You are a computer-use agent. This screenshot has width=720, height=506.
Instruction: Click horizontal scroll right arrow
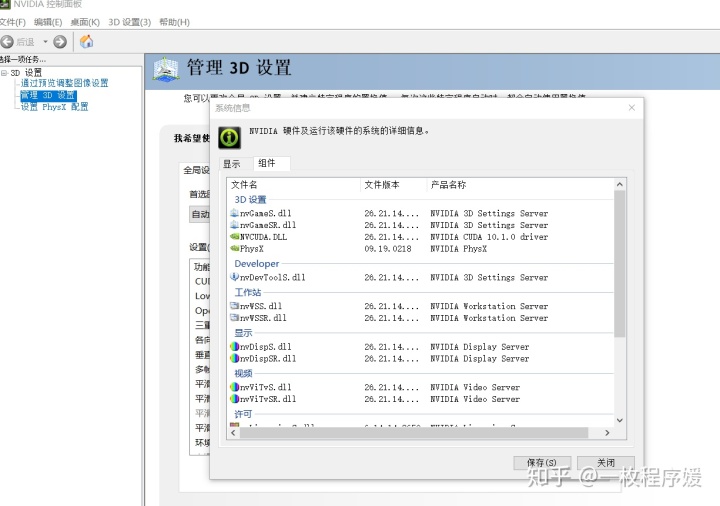[608, 433]
